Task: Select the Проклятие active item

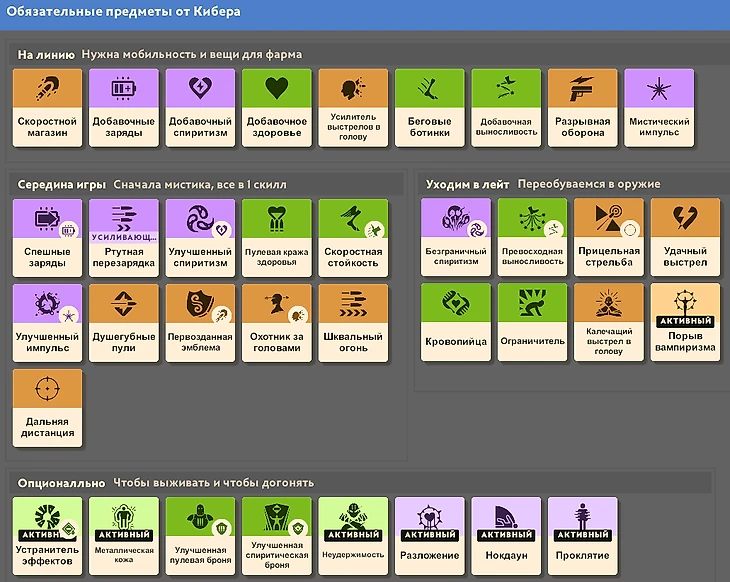Action: point(582,536)
